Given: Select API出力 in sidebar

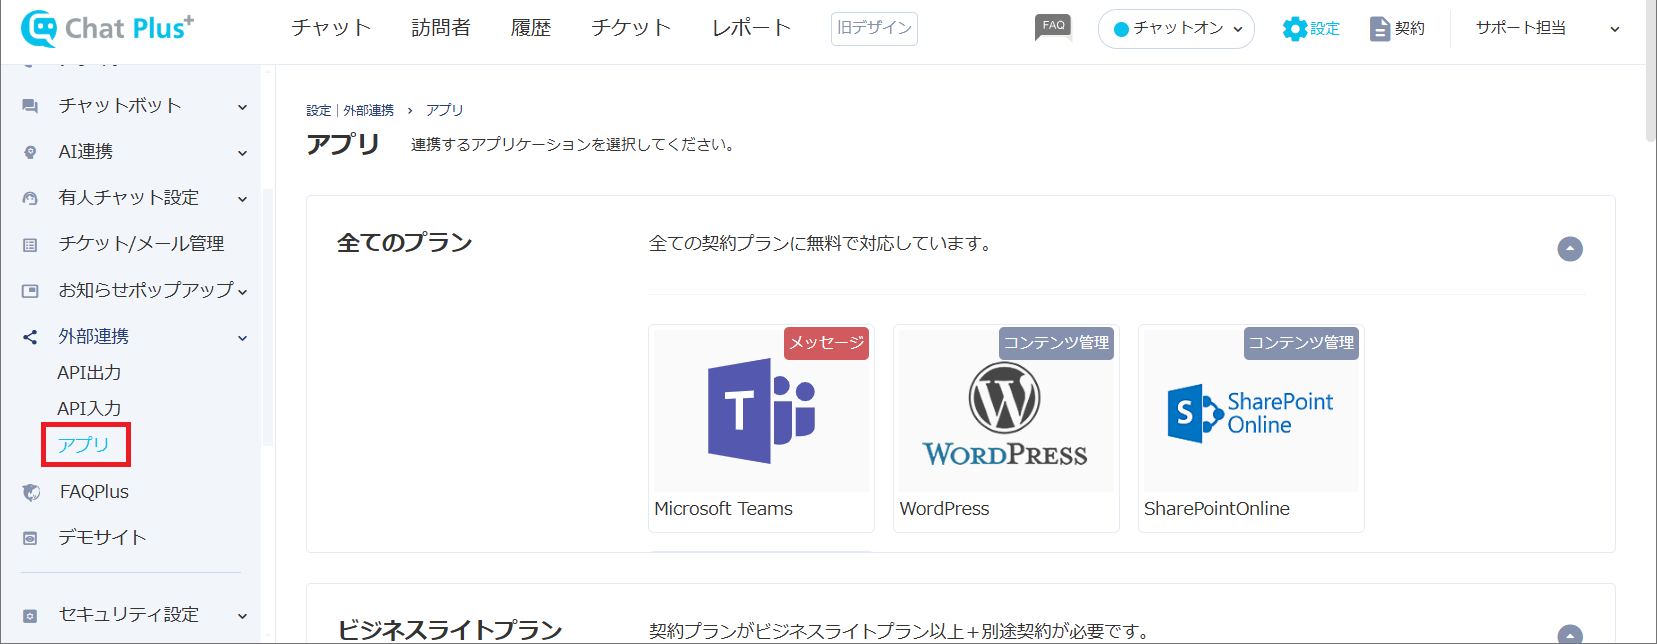Looking at the screenshot, I should [x=89, y=373].
